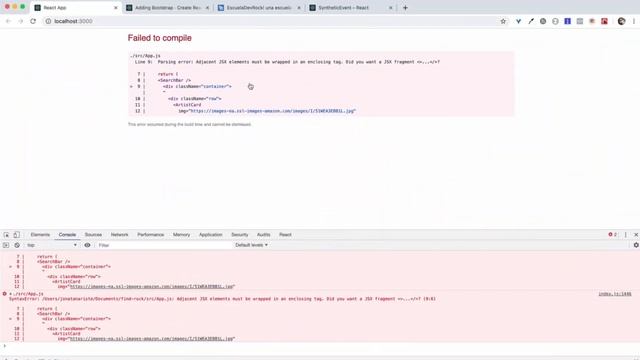Expand the ./src/App.js console error entry
The image size is (640, 360).
click(11, 294)
